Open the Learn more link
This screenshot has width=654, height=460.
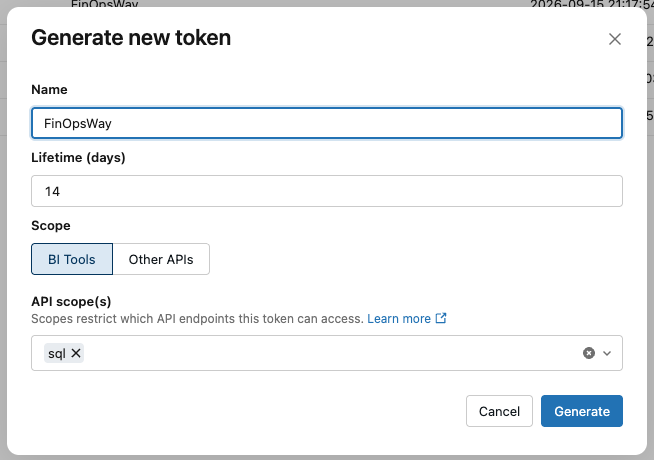point(399,319)
